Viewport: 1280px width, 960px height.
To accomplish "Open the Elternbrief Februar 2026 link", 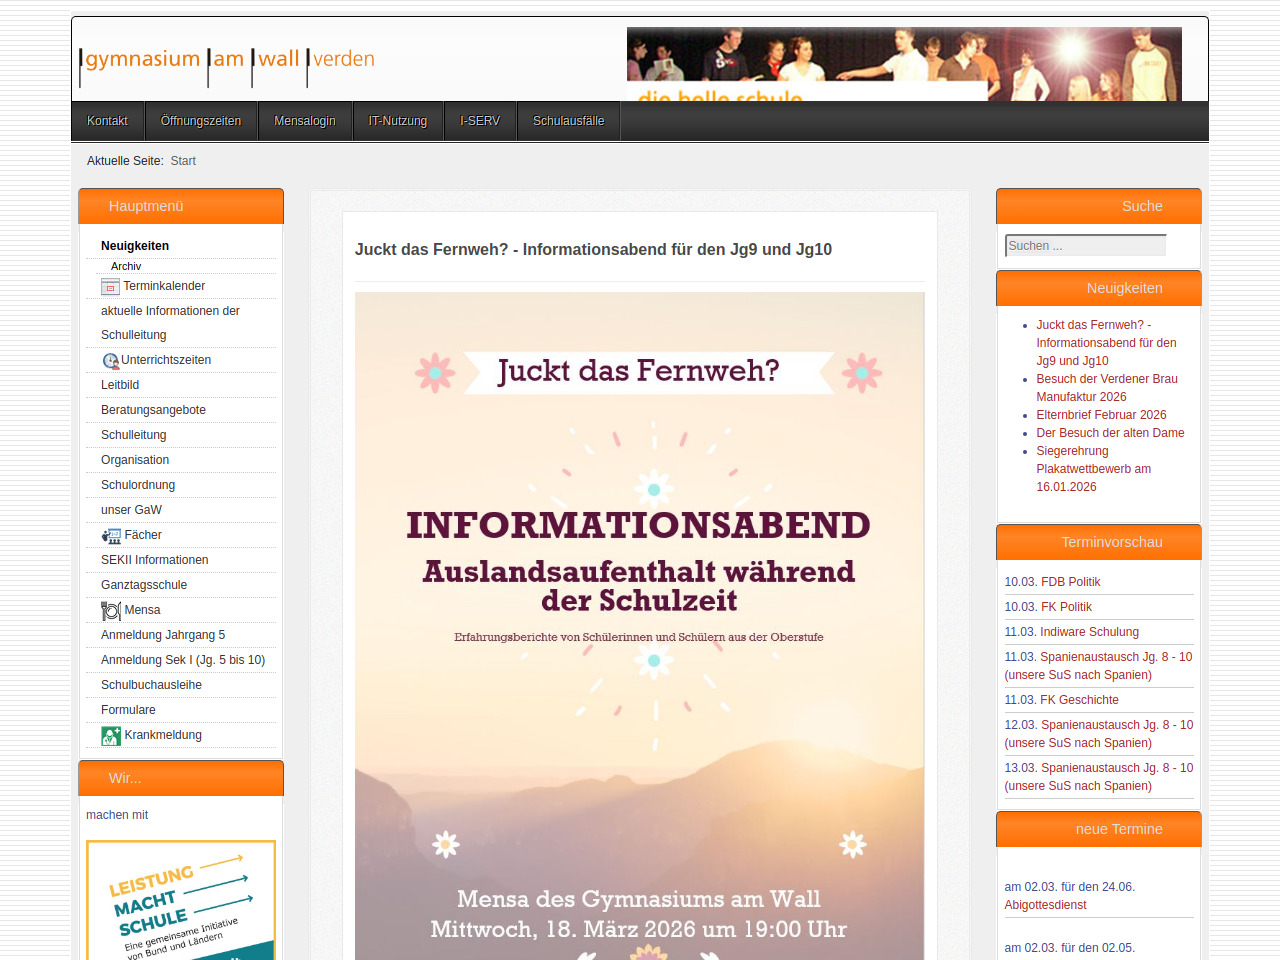I will (x=1101, y=415).
